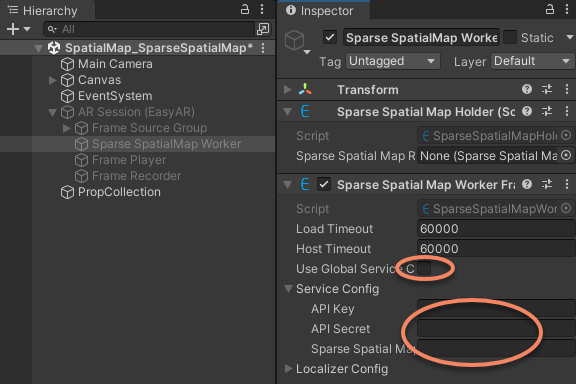Screen dimensions: 576x384
Task: Expand the Localizer Config section
Action: 288,368
